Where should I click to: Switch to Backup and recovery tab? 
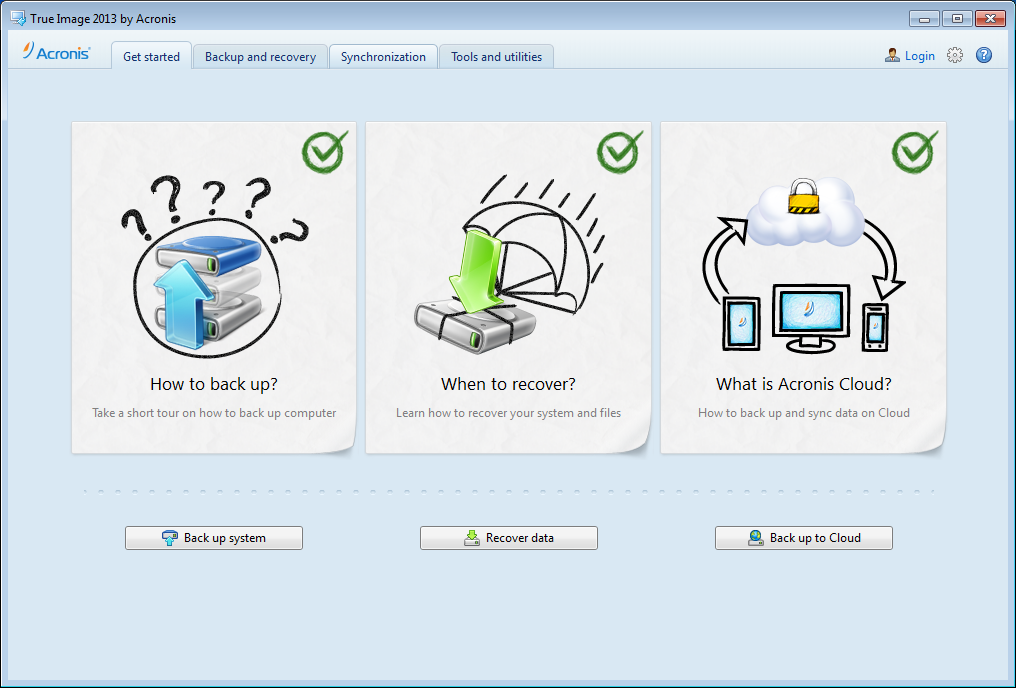260,56
